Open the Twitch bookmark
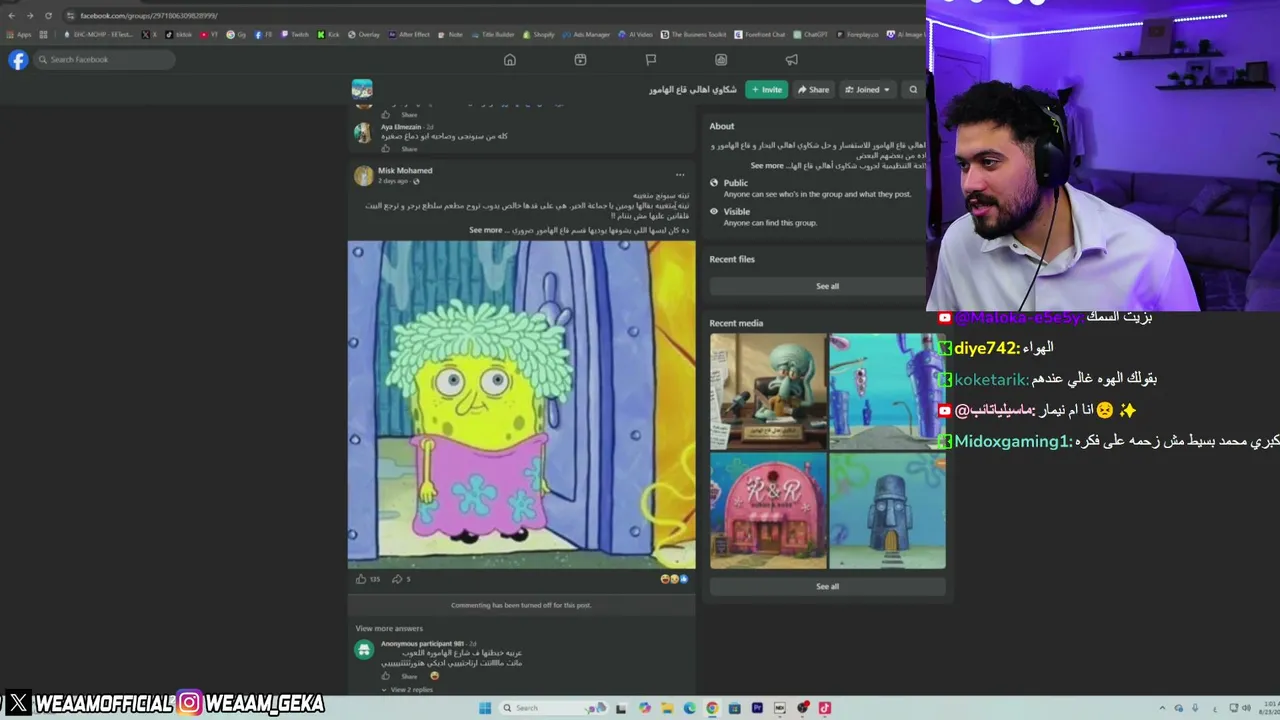 295,35
